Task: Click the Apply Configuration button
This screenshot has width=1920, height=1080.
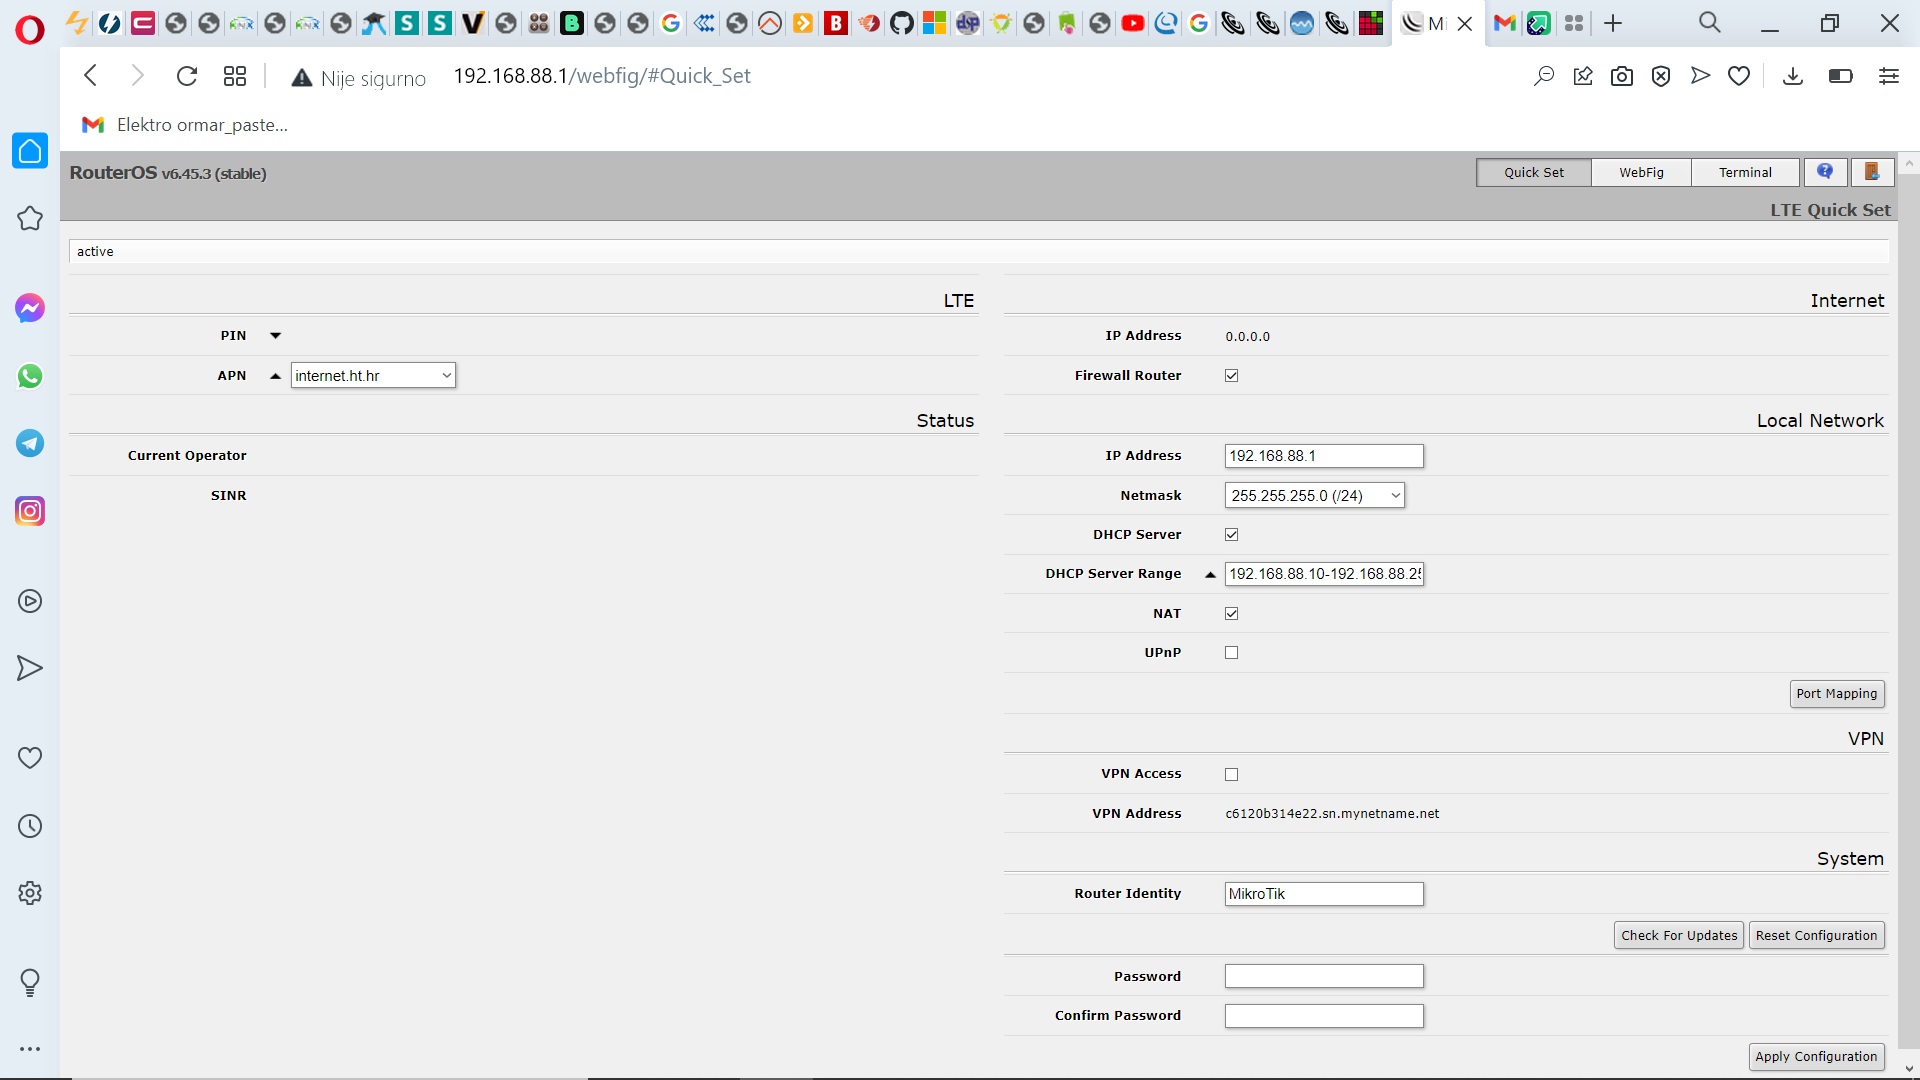Action: point(1815,1056)
